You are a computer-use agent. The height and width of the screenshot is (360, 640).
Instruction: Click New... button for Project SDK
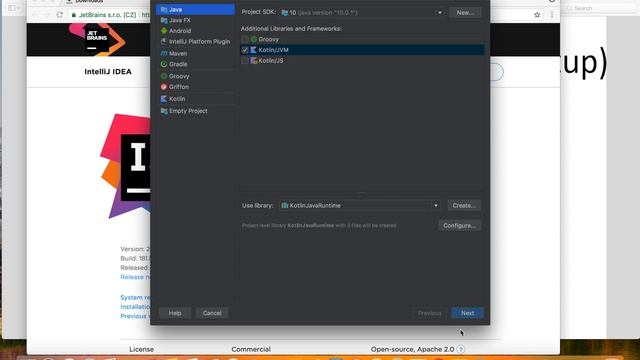pyautogui.click(x=465, y=12)
